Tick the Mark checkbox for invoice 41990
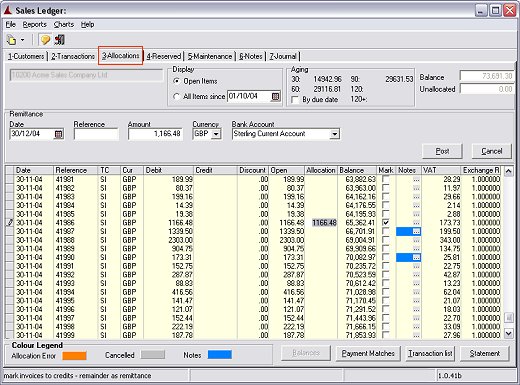The height and width of the screenshot is (385, 520). coord(386,257)
